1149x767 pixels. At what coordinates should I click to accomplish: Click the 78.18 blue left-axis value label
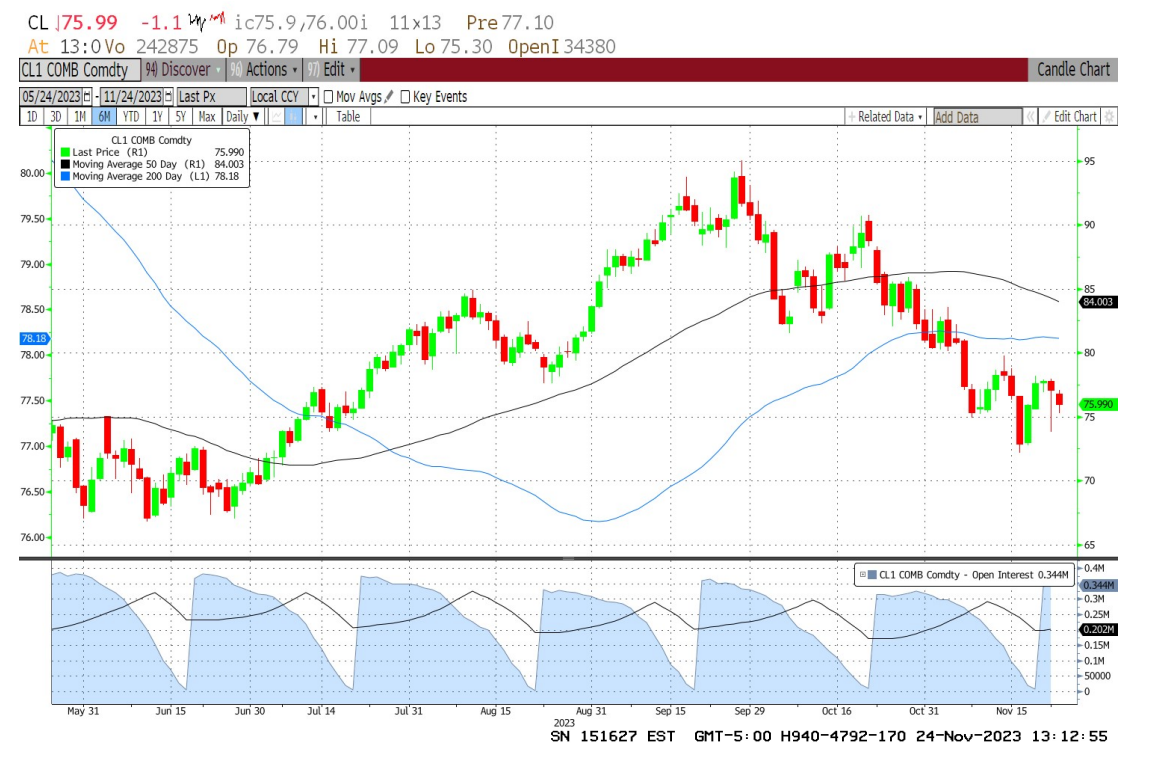(x=34, y=338)
